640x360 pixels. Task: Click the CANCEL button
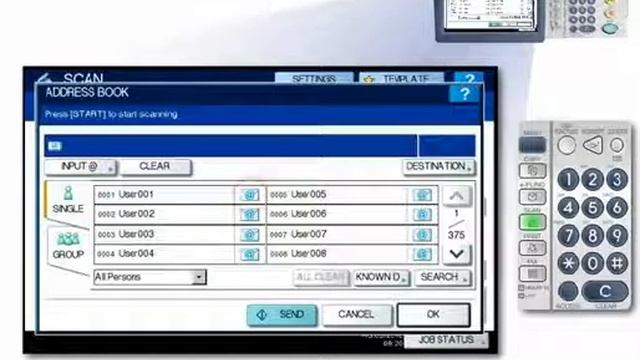(x=357, y=315)
